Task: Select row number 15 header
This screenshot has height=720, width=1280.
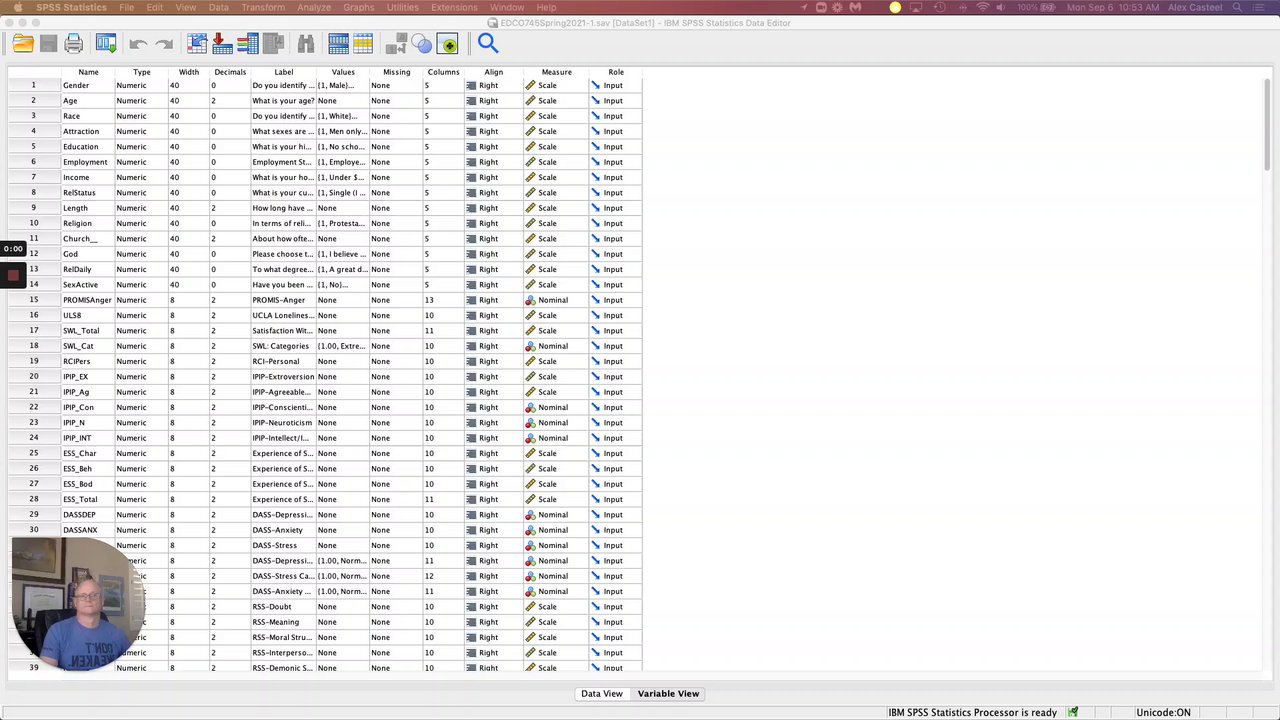Action: 34,300
